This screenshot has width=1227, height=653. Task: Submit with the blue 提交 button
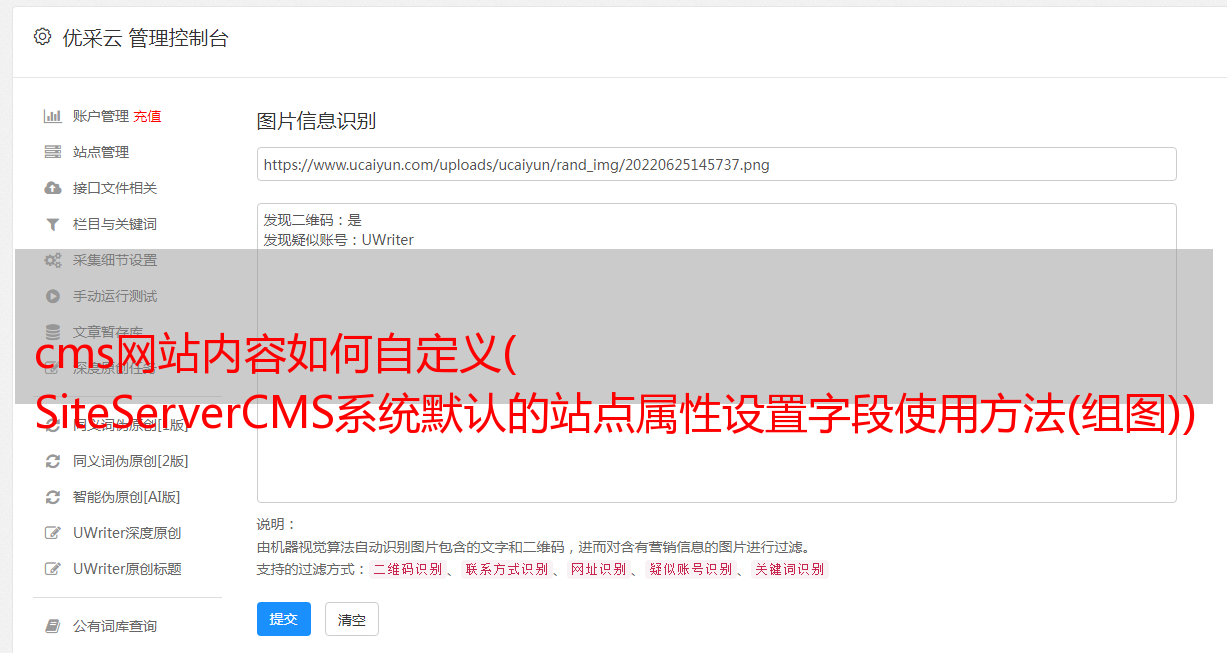tap(284, 619)
